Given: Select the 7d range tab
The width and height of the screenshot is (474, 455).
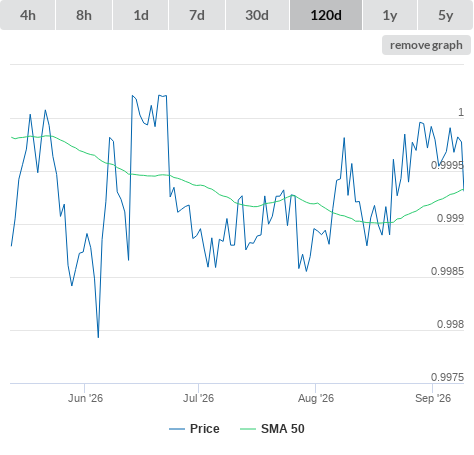Looking at the screenshot, I should coord(197,15).
